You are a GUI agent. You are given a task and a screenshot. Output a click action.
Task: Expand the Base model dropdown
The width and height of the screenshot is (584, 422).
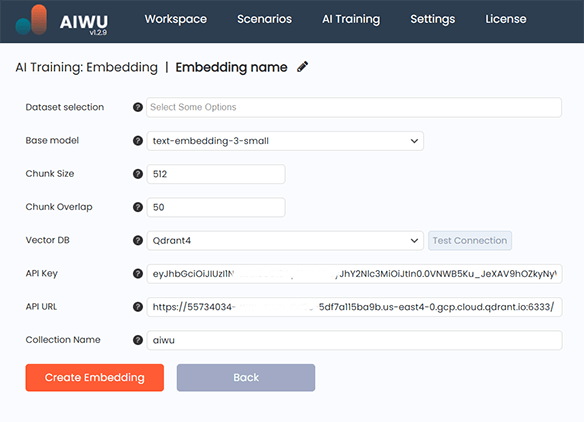(285, 141)
